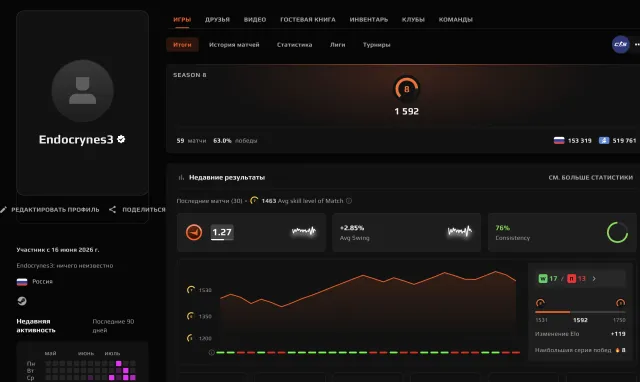The image size is (640, 382).
Task: Click the blue region ranking icon 519 761
Action: [x=604, y=140]
